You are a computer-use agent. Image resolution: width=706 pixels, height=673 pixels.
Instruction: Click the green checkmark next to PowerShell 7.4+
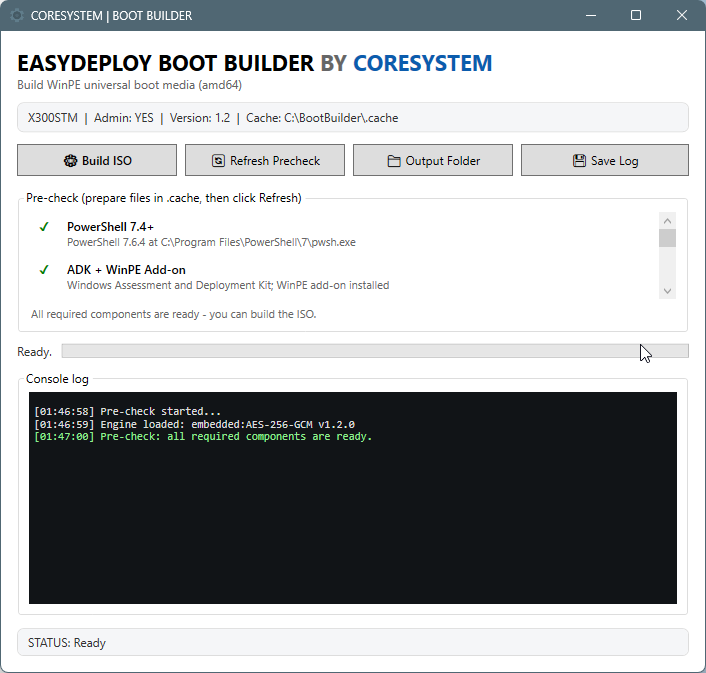(44, 227)
